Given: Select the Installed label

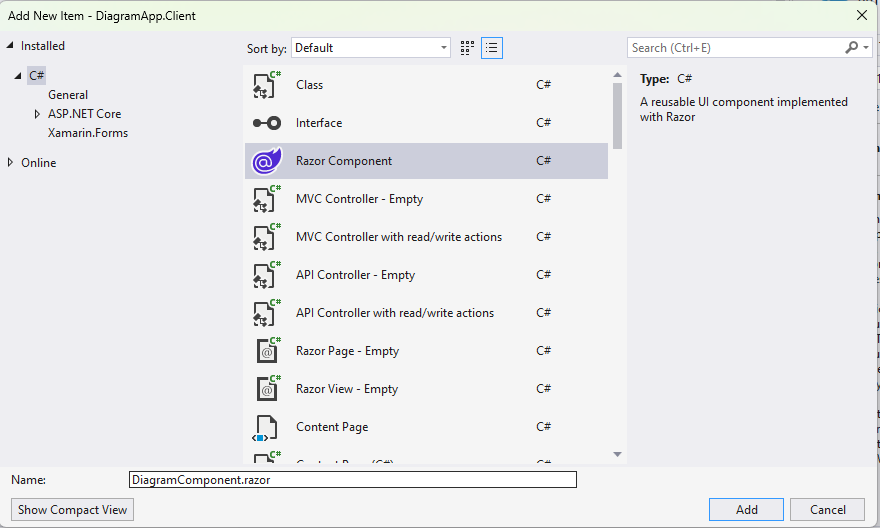Looking at the screenshot, I should tap(43, 46).
